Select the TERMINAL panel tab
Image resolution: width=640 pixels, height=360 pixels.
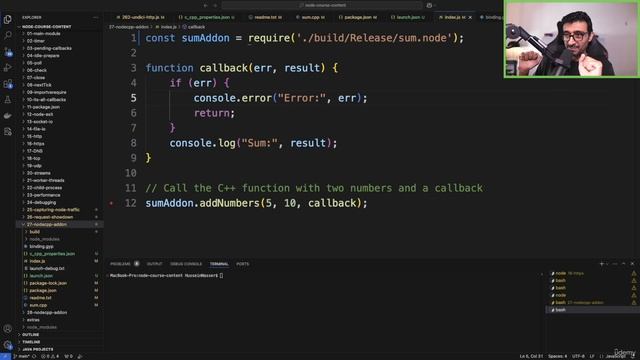click(x=219, y=264)
